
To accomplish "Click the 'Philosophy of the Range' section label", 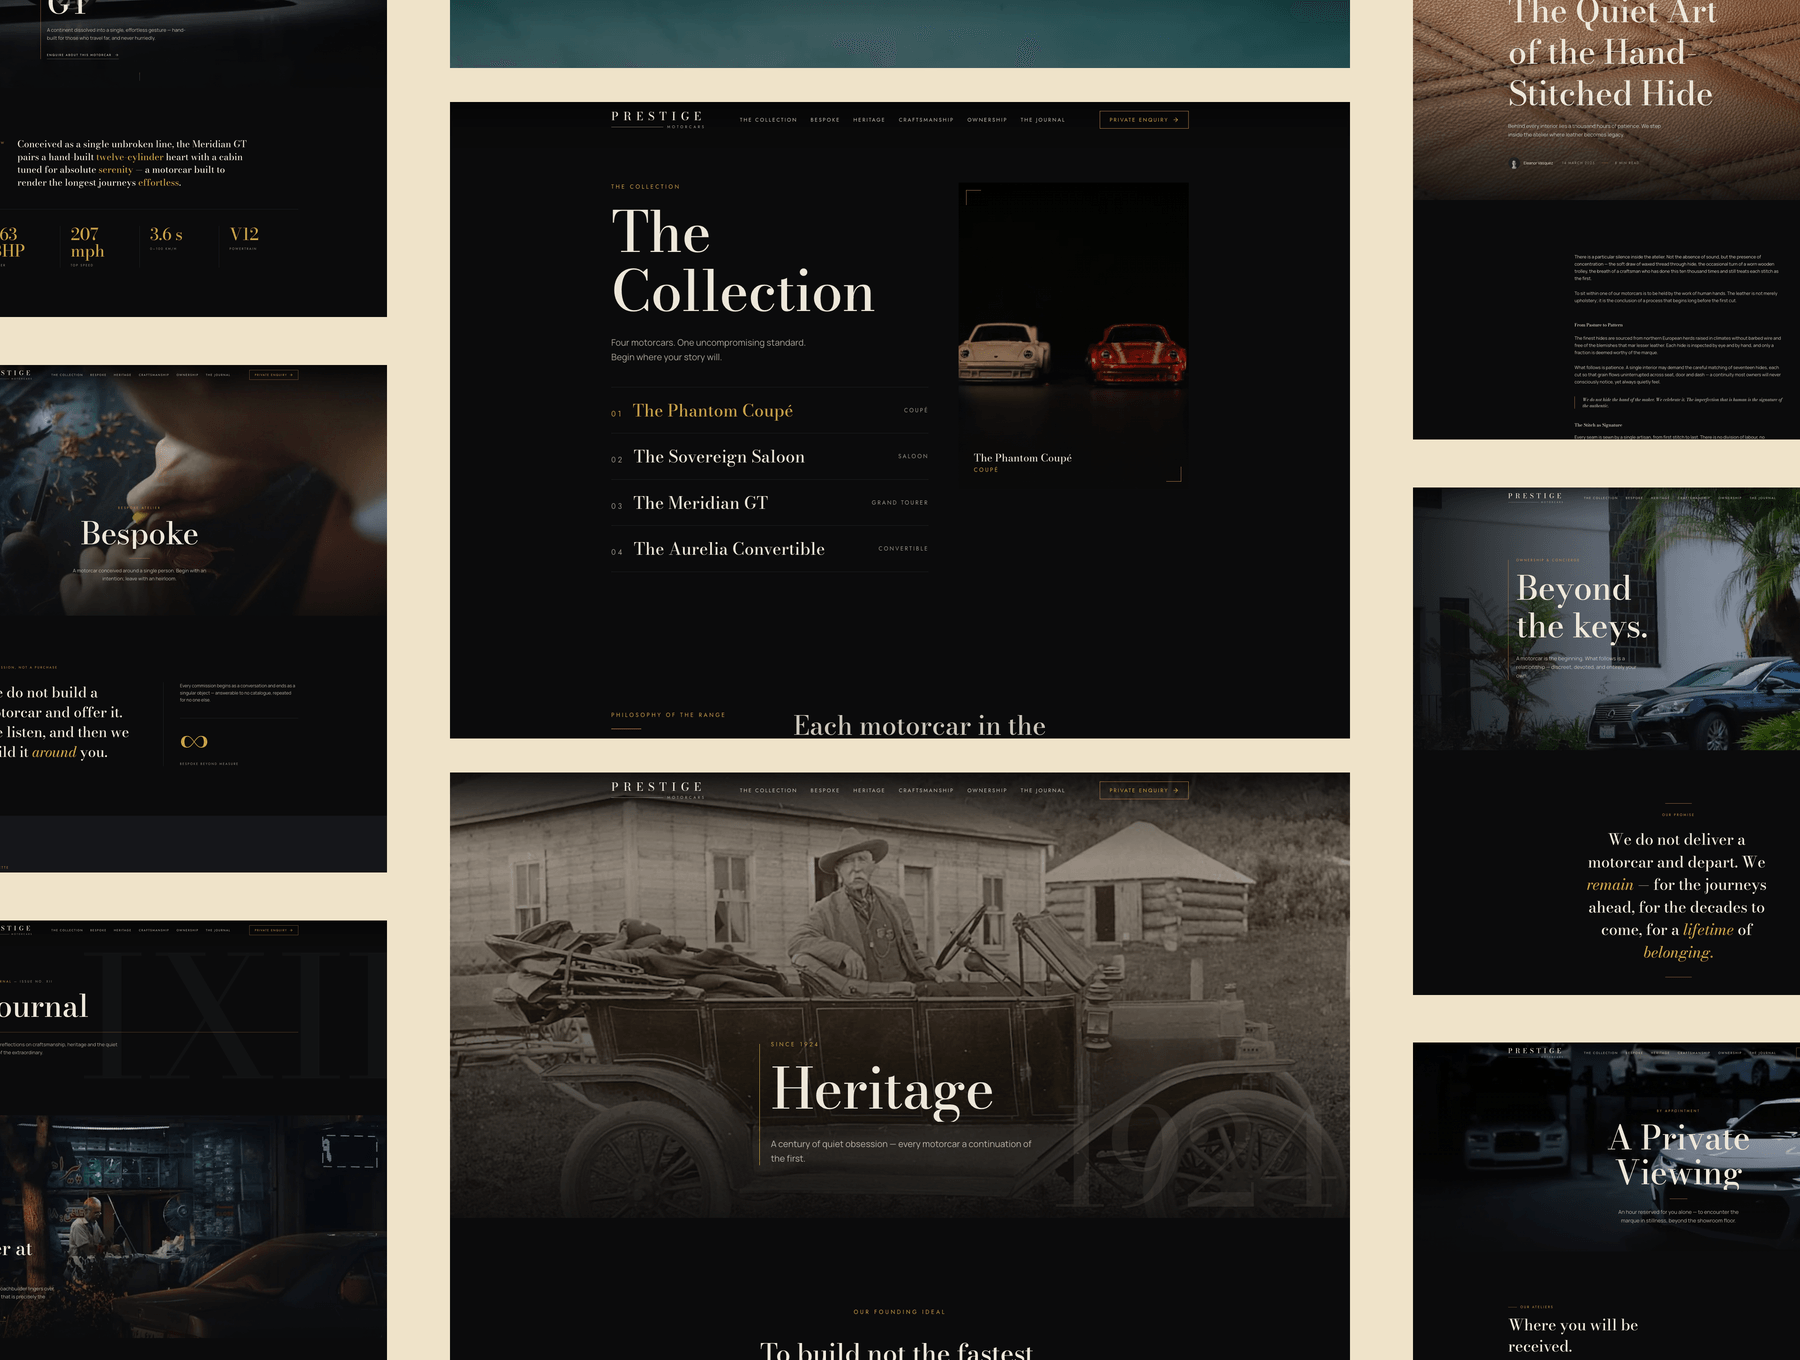I will 668,715.
